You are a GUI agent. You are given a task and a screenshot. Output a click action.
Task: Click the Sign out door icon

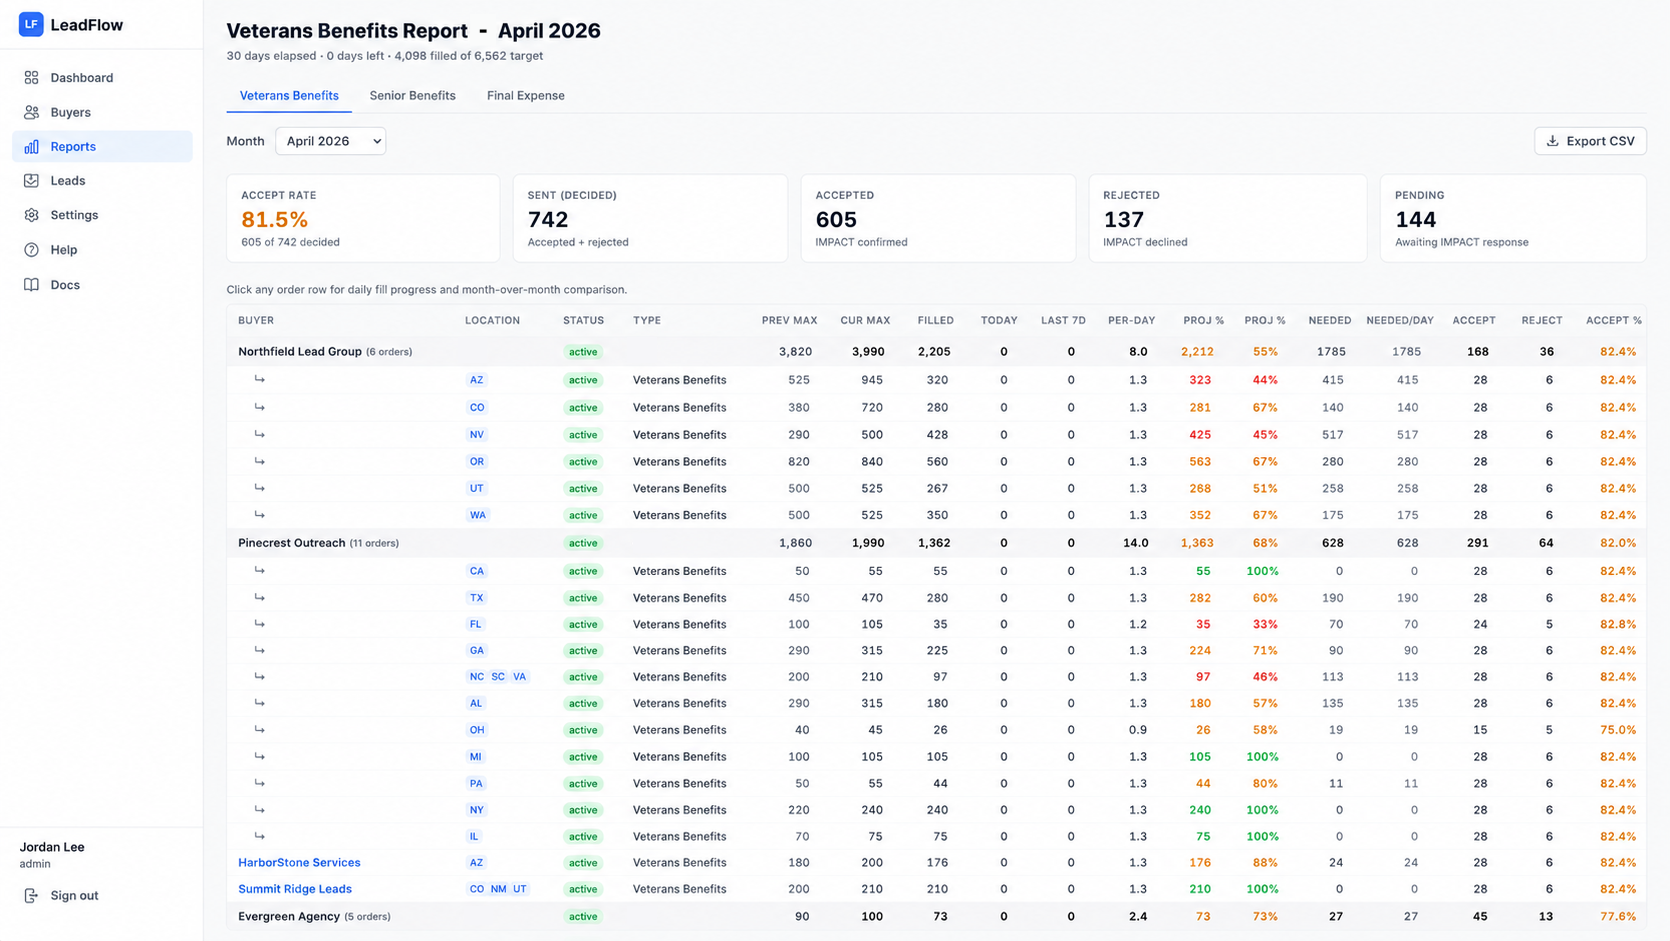point(31,896)
